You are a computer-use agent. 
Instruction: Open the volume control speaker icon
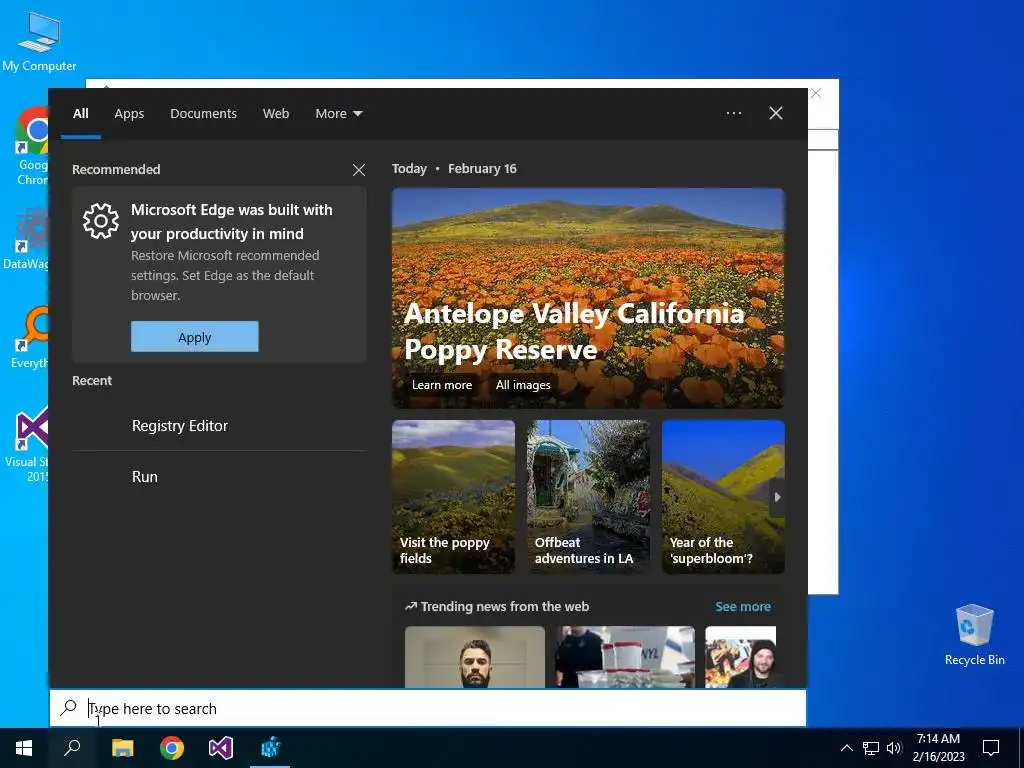tap(894, 748)
